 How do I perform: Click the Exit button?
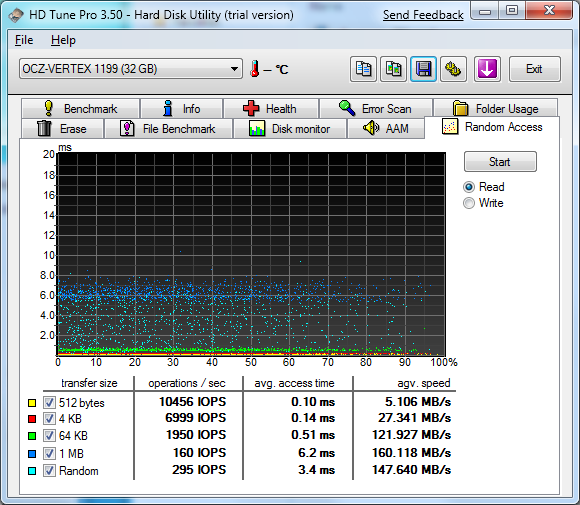click(x=535, y=69)
